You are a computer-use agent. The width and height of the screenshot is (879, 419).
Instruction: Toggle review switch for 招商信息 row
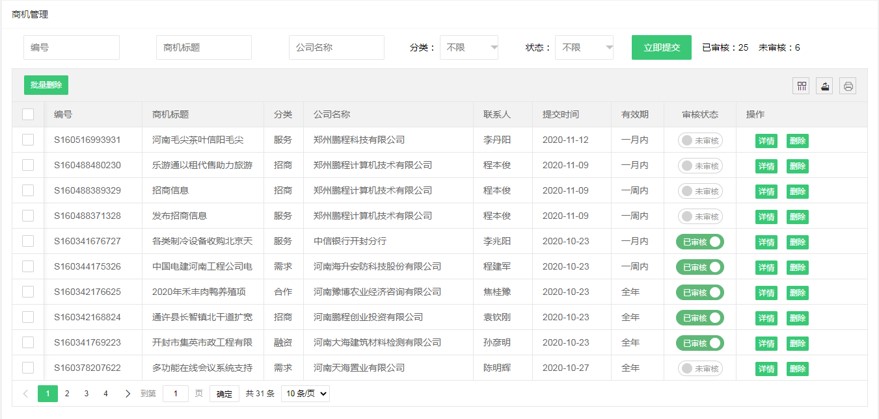700,191
